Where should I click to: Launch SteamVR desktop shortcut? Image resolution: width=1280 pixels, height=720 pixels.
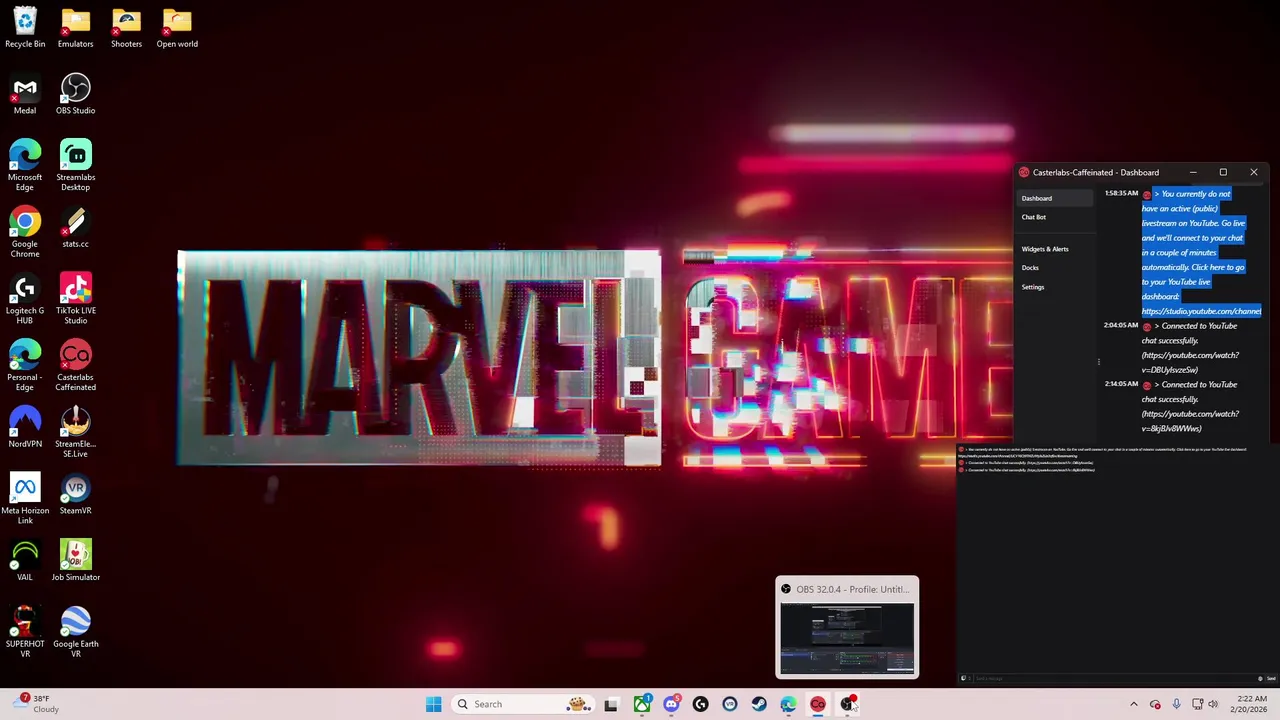(x=75, y=495)
